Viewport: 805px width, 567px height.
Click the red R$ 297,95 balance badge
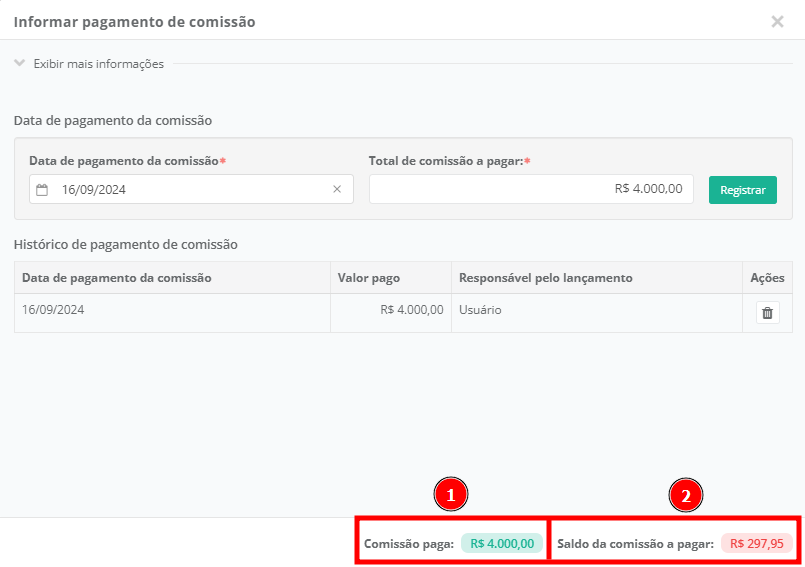756,544
